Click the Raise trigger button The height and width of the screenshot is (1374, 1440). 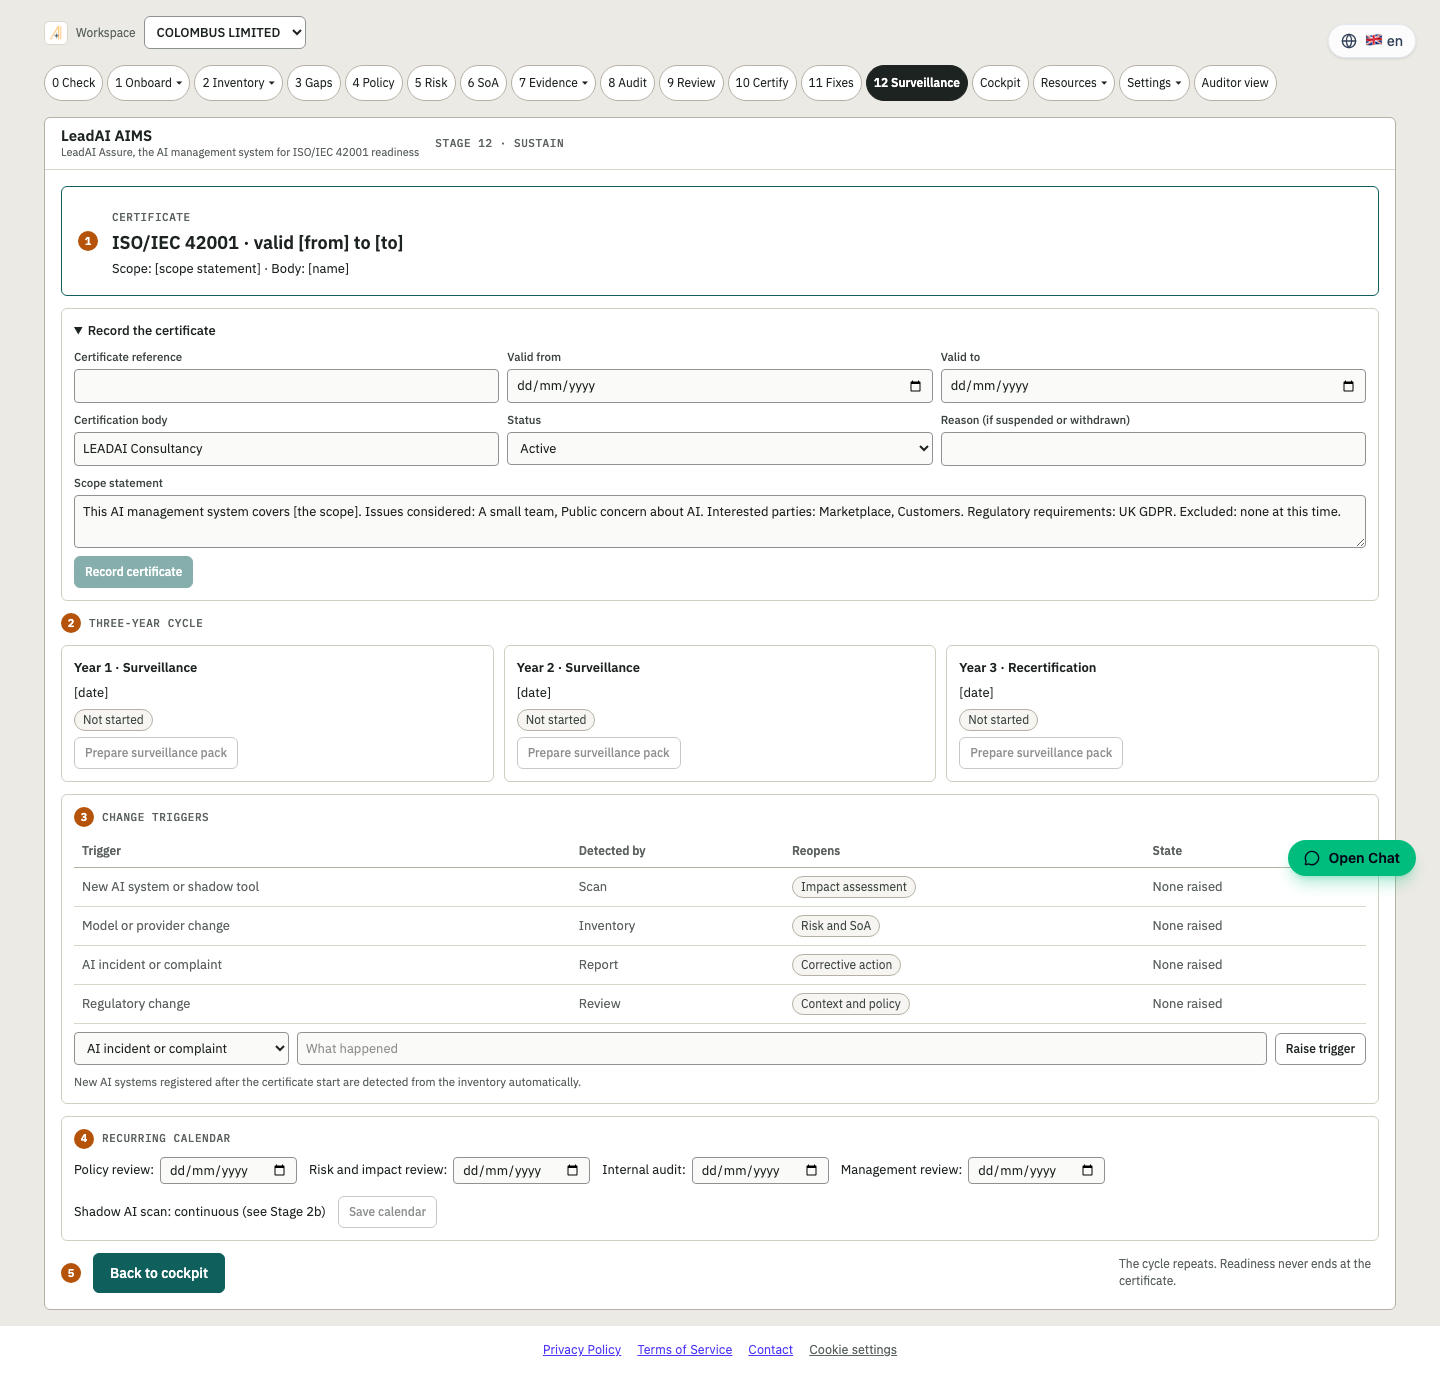coord(1320,1049)
